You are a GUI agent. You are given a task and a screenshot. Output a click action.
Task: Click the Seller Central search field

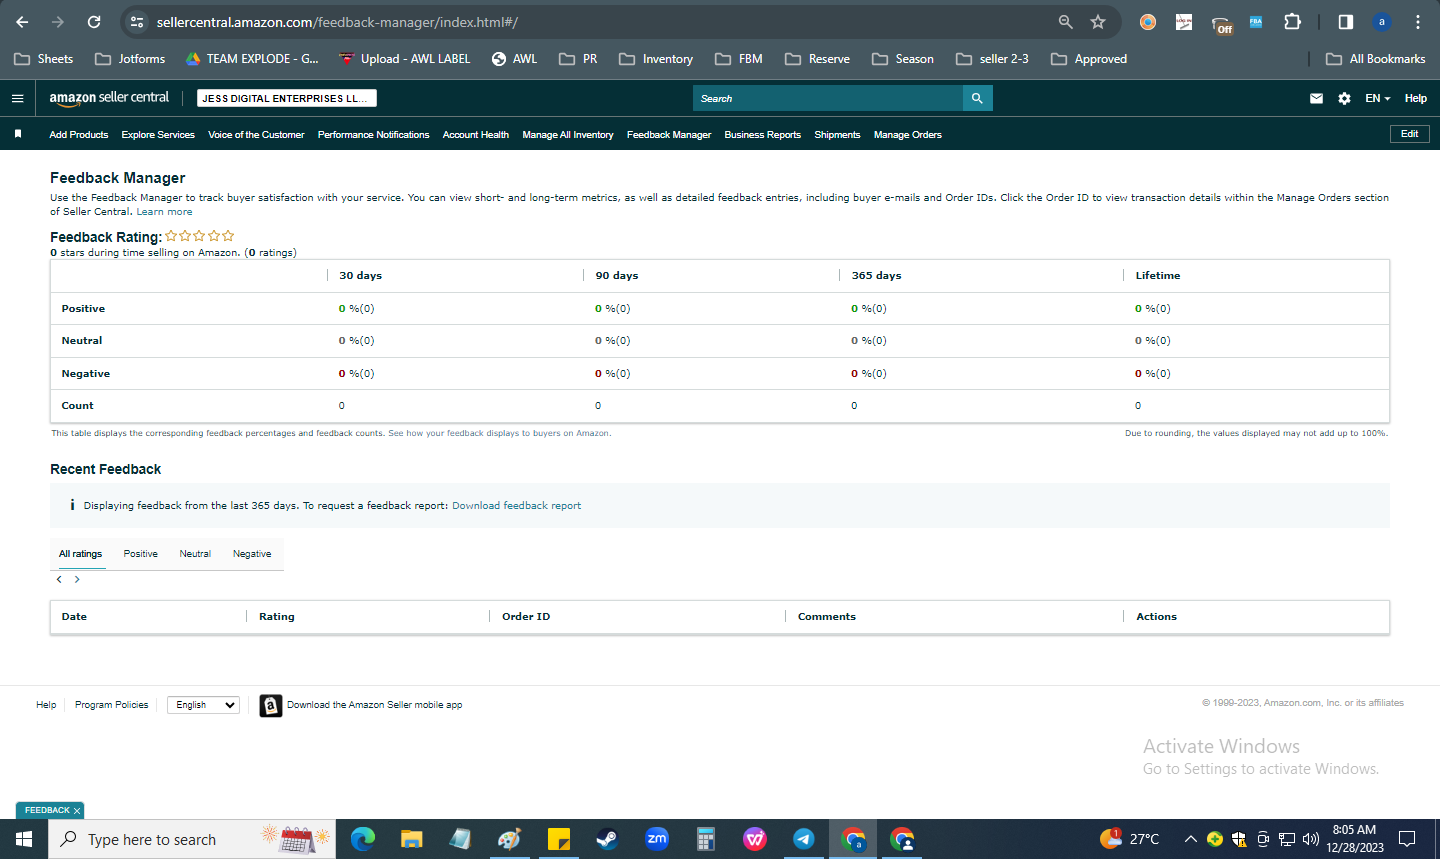[828, 98]
